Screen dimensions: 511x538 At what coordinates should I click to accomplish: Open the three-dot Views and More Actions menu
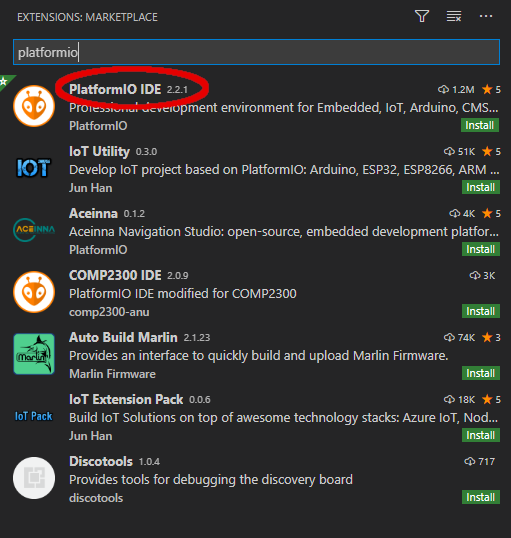[x=486, y=16]
